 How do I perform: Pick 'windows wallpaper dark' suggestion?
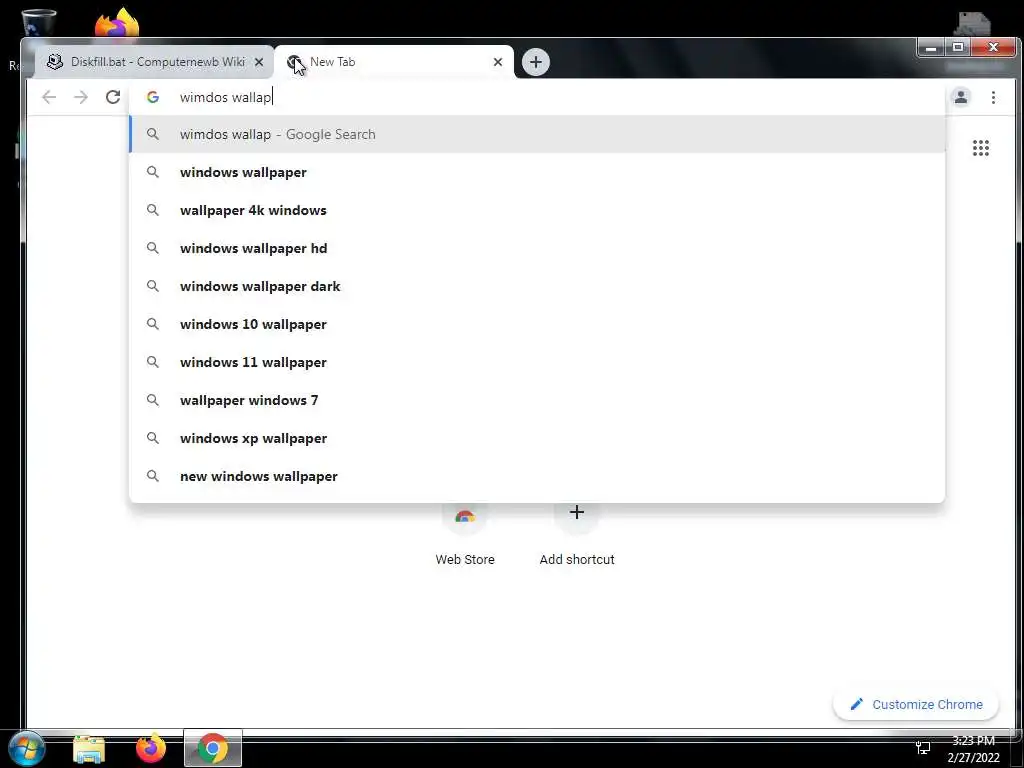tap(537, 286)
